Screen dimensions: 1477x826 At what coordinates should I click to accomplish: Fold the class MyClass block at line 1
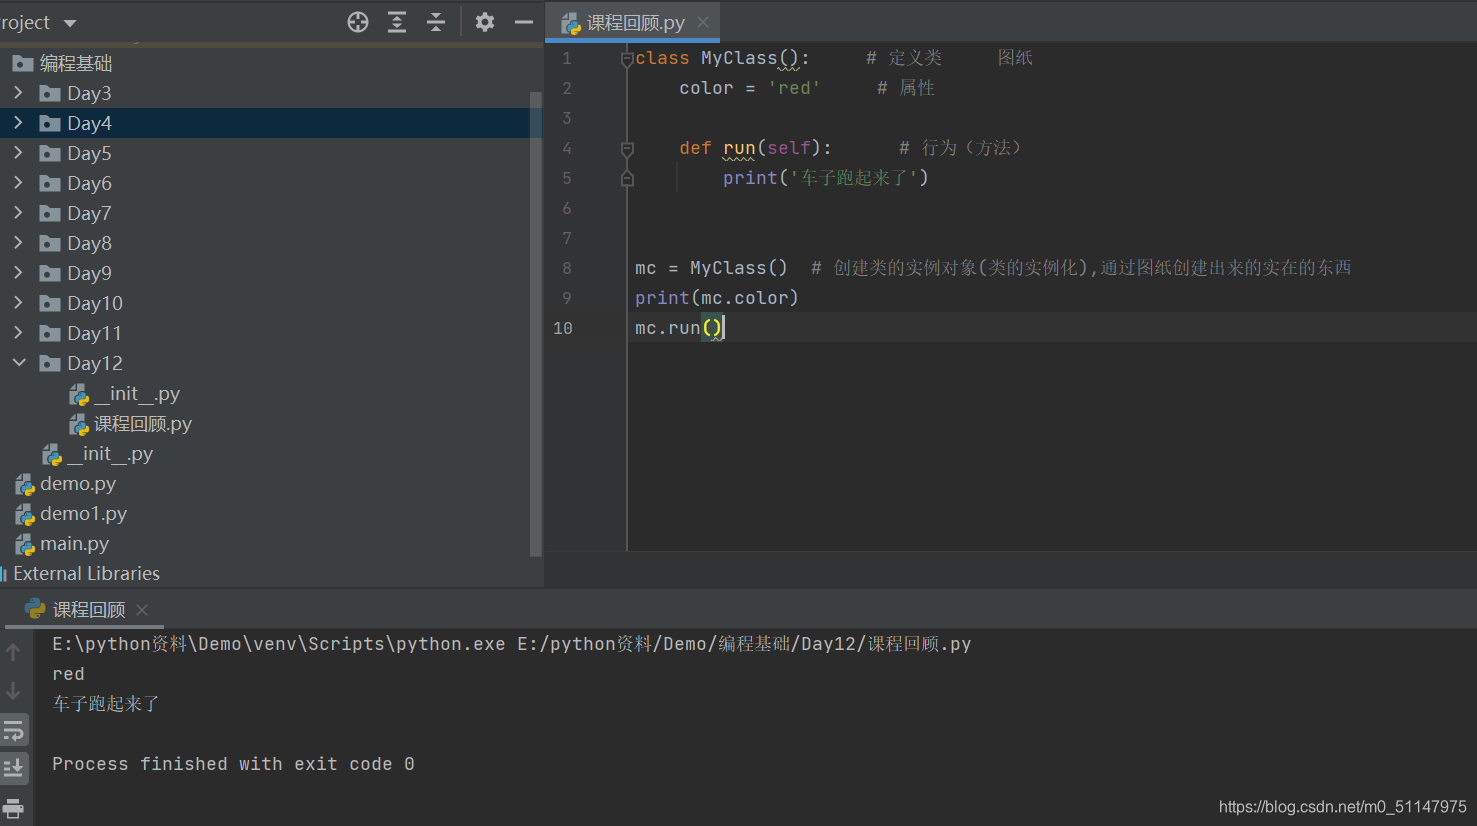point(627,59)
